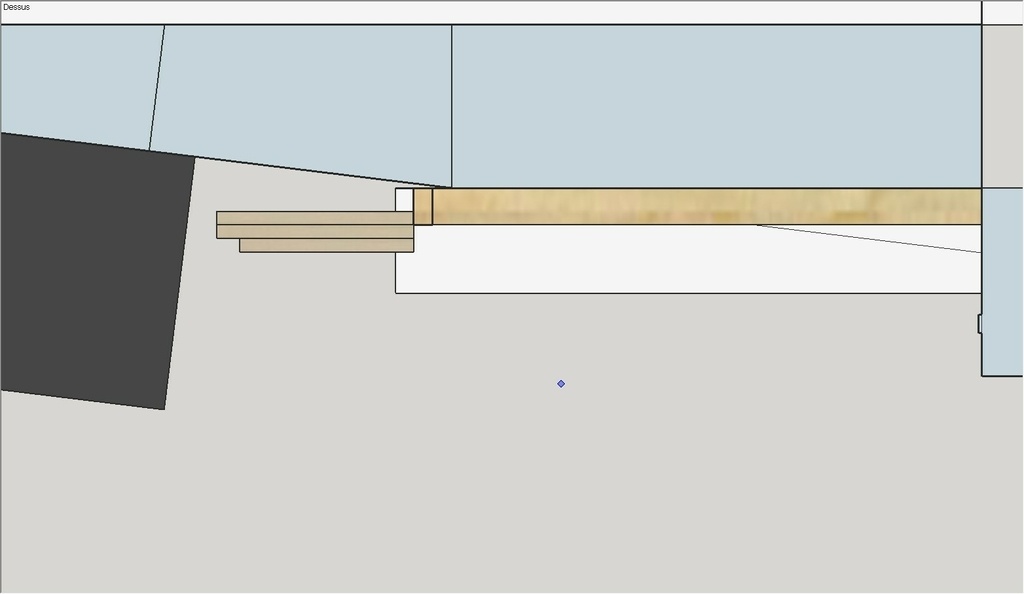Select the top board of the stacked boards
This screenshot has width=1024, height=594.
tap(315, 218)
